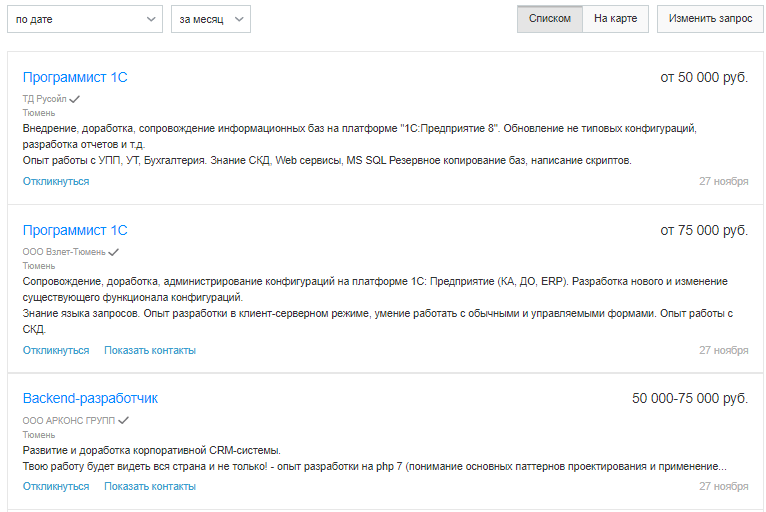Switch to 'На карте' map view
766x512 pixels.
click(x=615, y=19)
